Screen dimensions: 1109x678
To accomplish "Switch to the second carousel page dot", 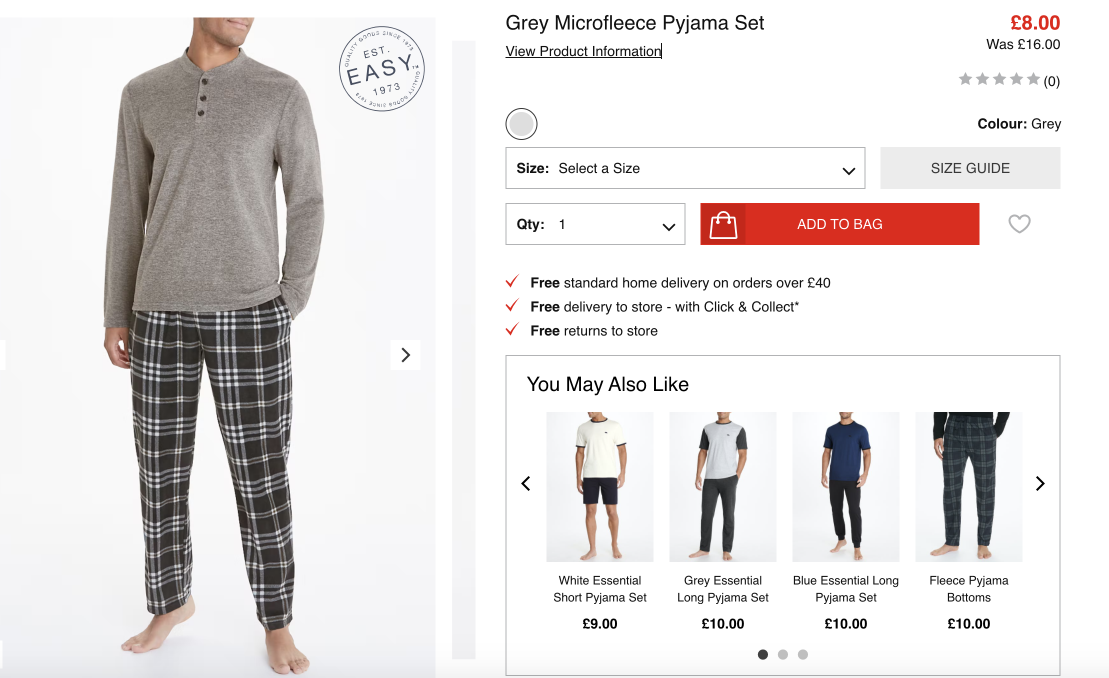I will point(782,655).
